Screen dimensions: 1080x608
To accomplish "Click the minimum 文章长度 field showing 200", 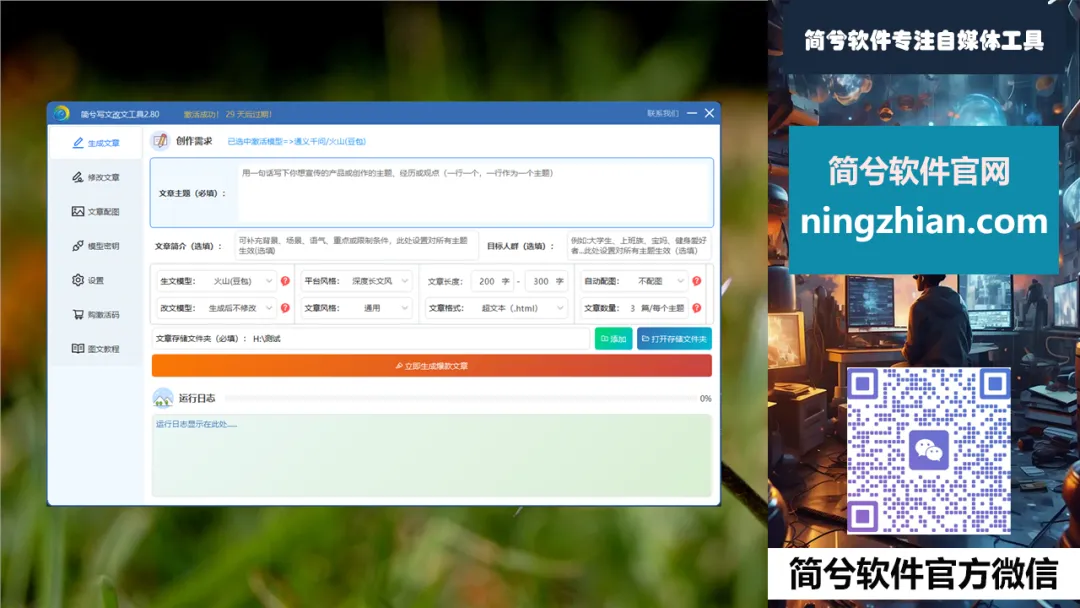I will coord(492,281).
